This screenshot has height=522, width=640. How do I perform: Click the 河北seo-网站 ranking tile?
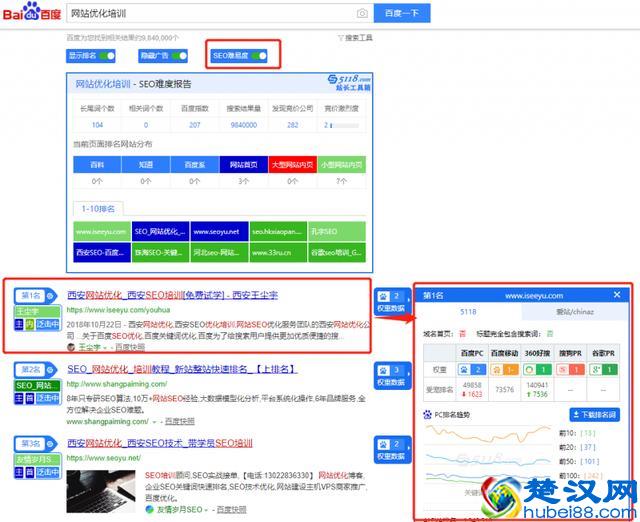pyautogui.click(x=219, y=252)
